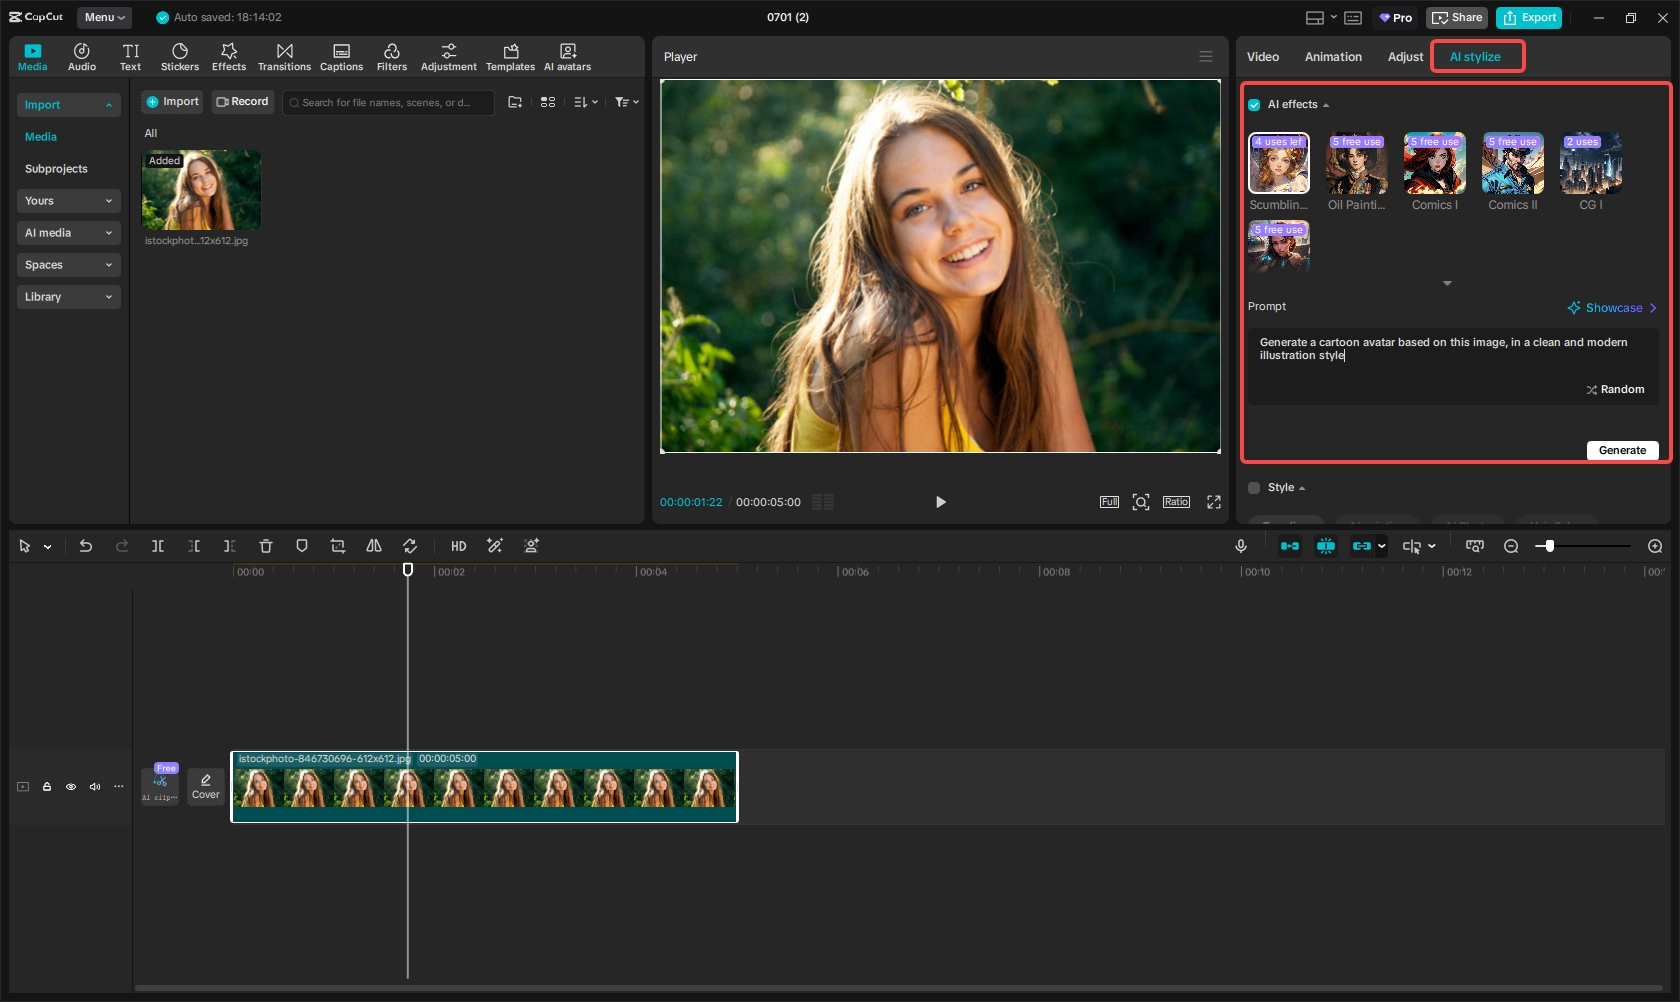Image resolution: width=1680 pixels, height=1002 pixels.
Task: Switch to the Animation tab
Action: 1333,57
